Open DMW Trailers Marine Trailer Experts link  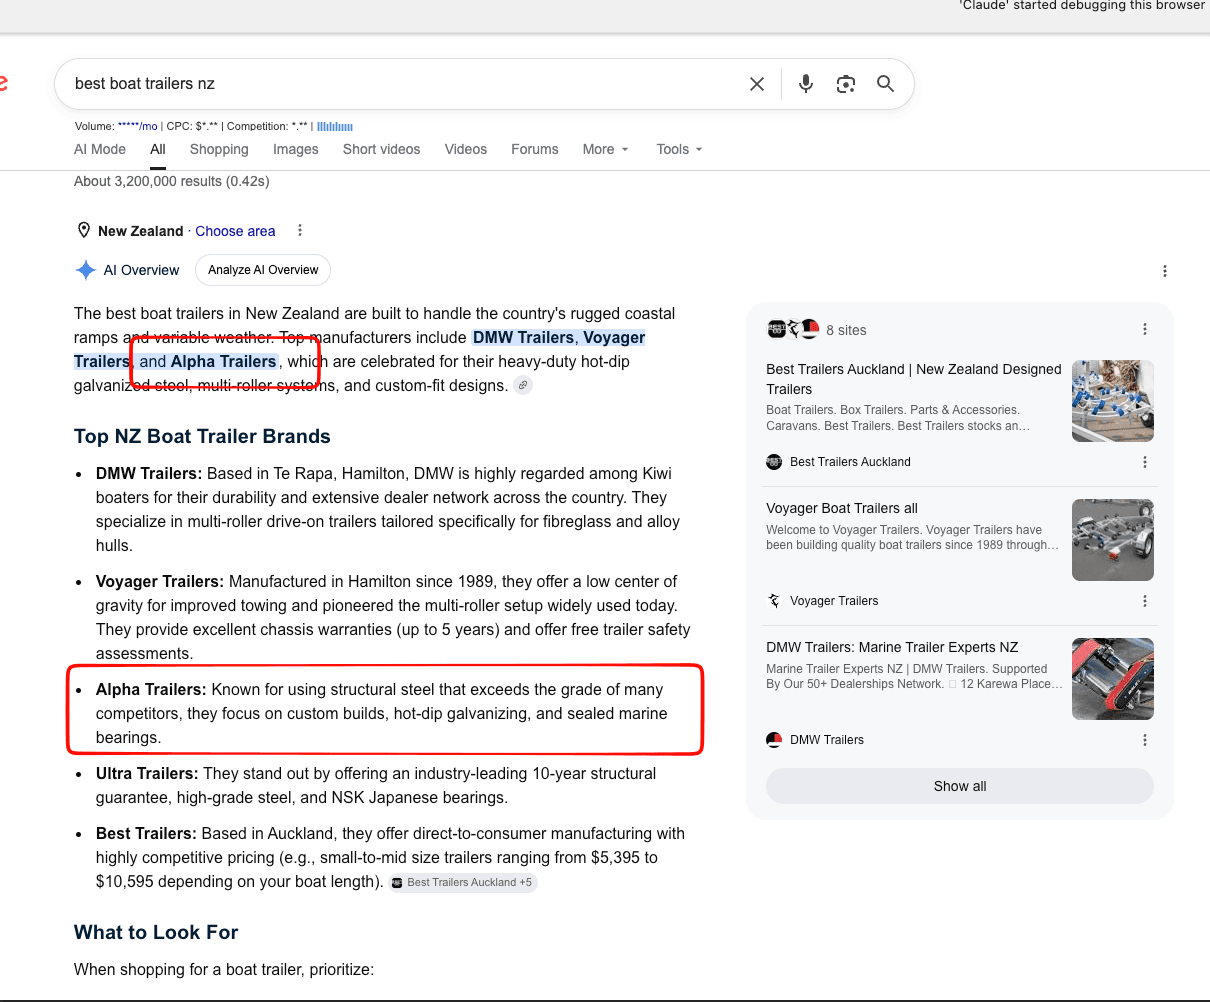click(x=892, y=647)
